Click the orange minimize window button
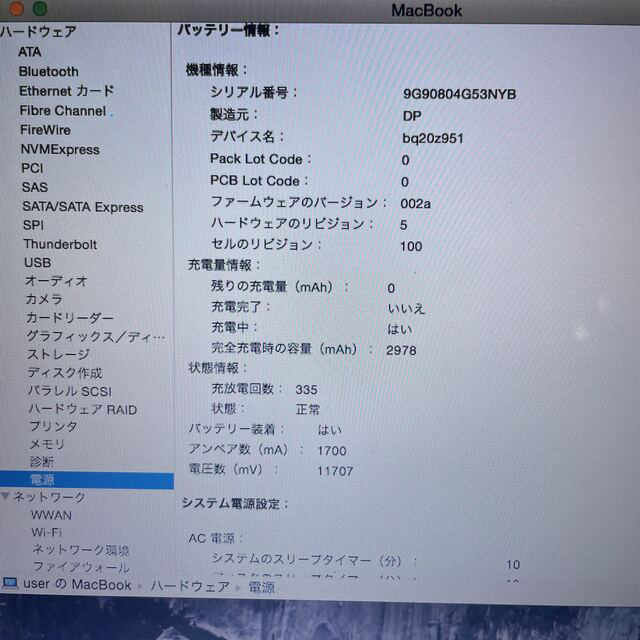 [16, 9]
